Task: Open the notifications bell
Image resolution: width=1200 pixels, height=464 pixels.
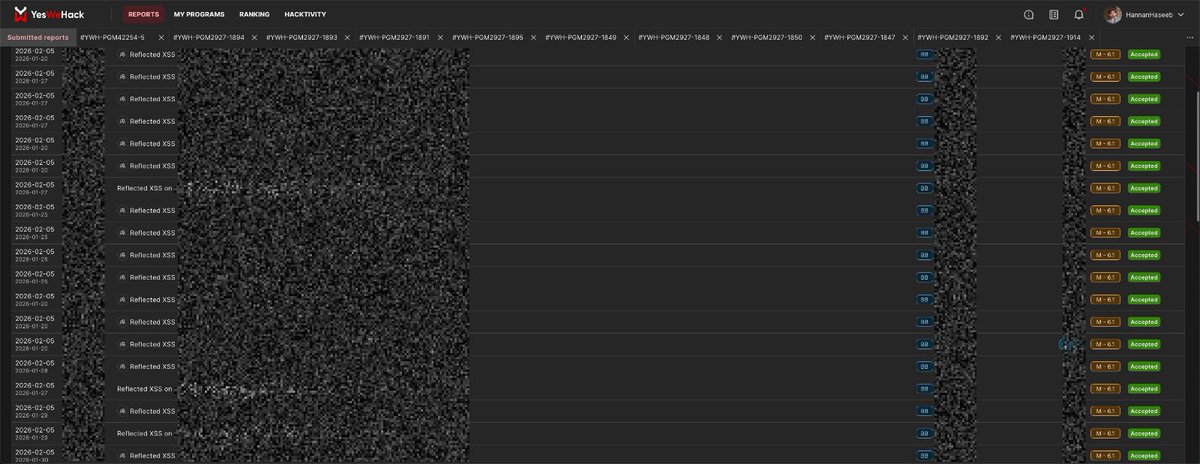Action: coord(1079,15)
